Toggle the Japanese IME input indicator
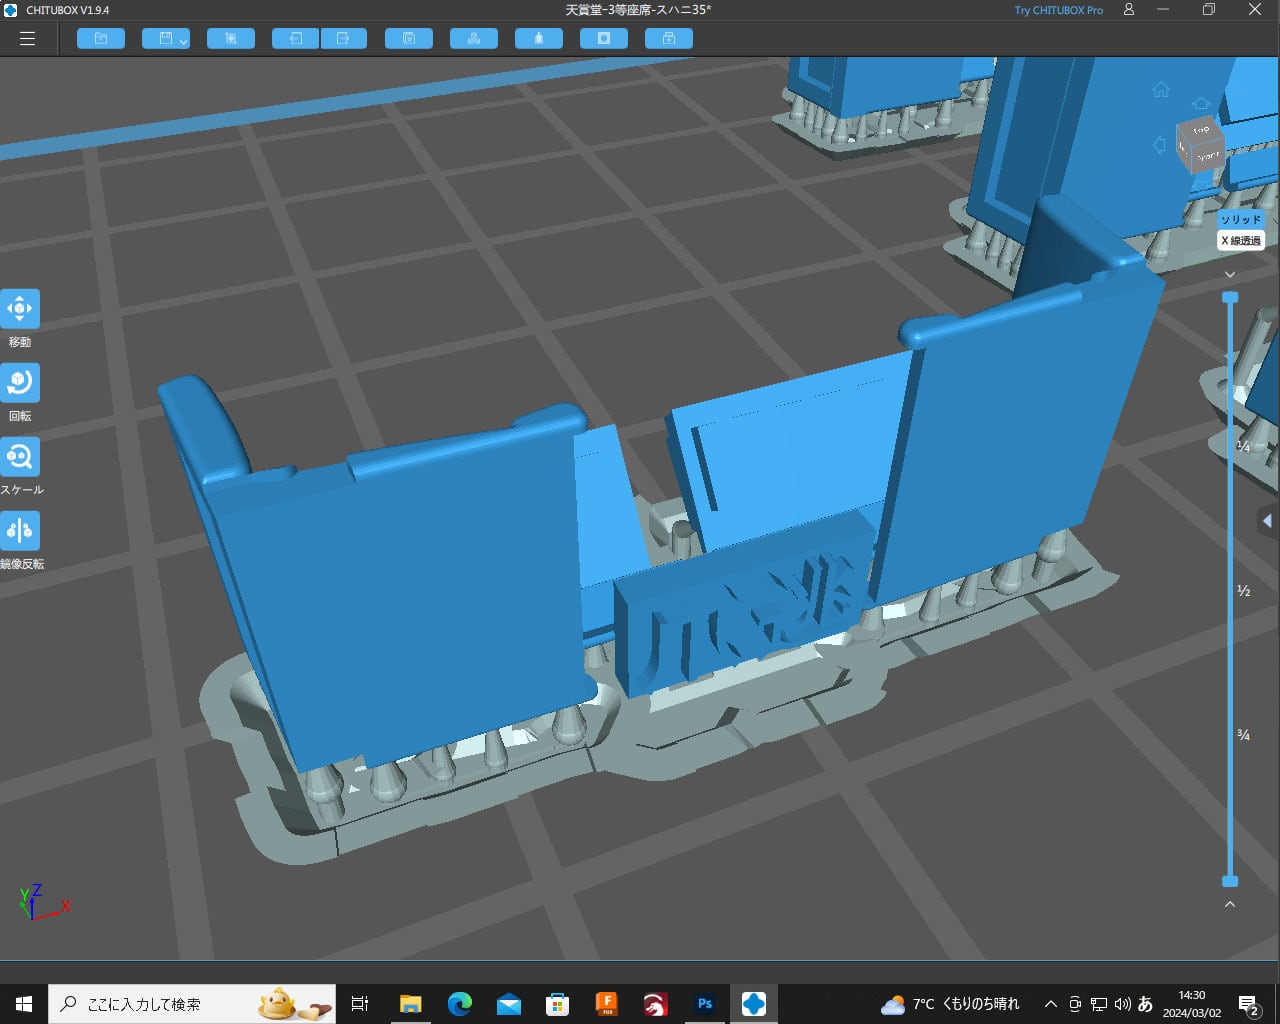This screenshot has width=1280, height=1024. 1146,1004
